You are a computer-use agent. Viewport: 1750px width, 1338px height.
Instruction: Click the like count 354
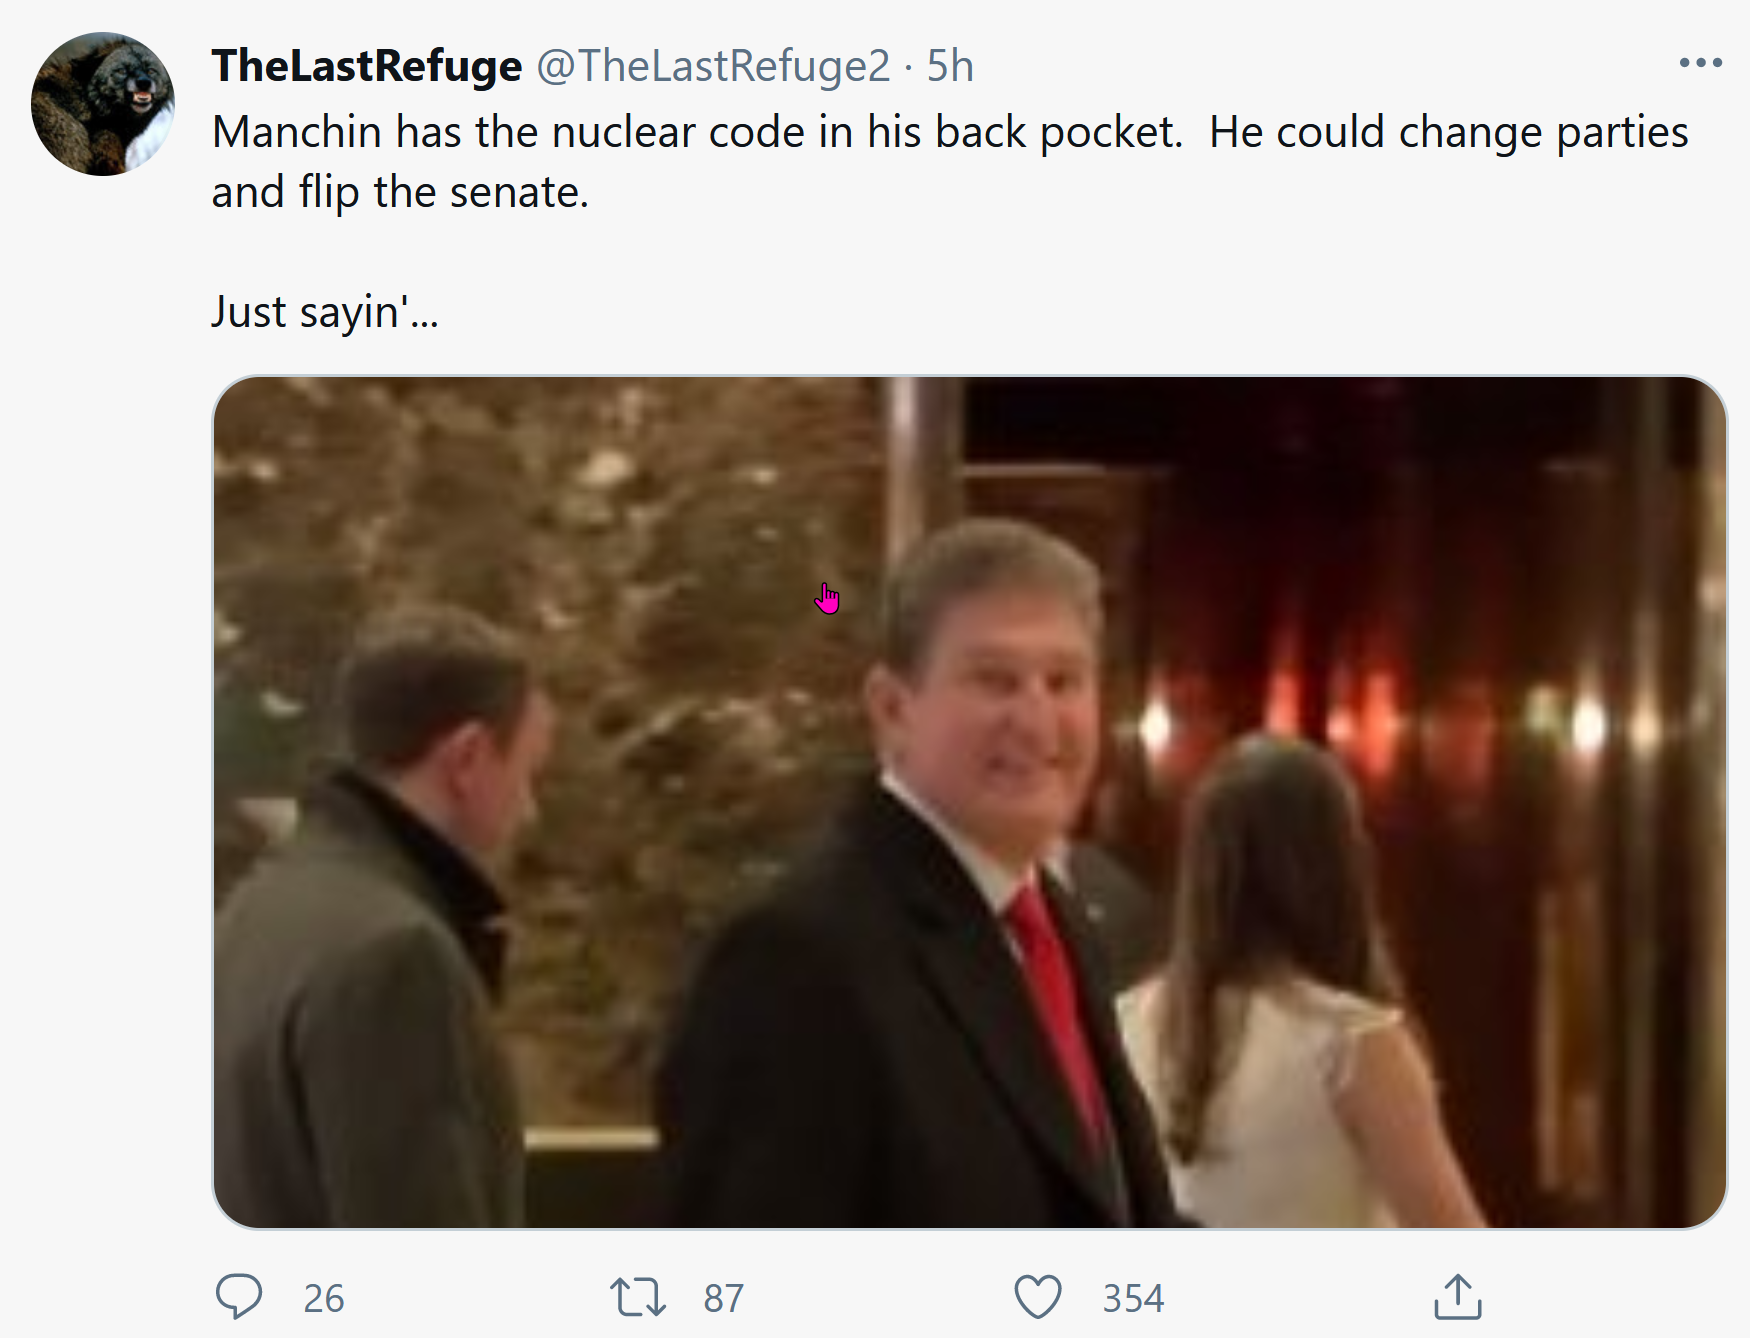1133,1298
